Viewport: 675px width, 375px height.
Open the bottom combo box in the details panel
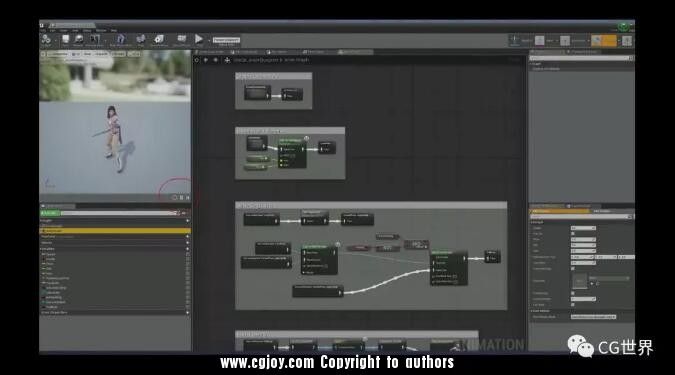click(x=593, y=317)
